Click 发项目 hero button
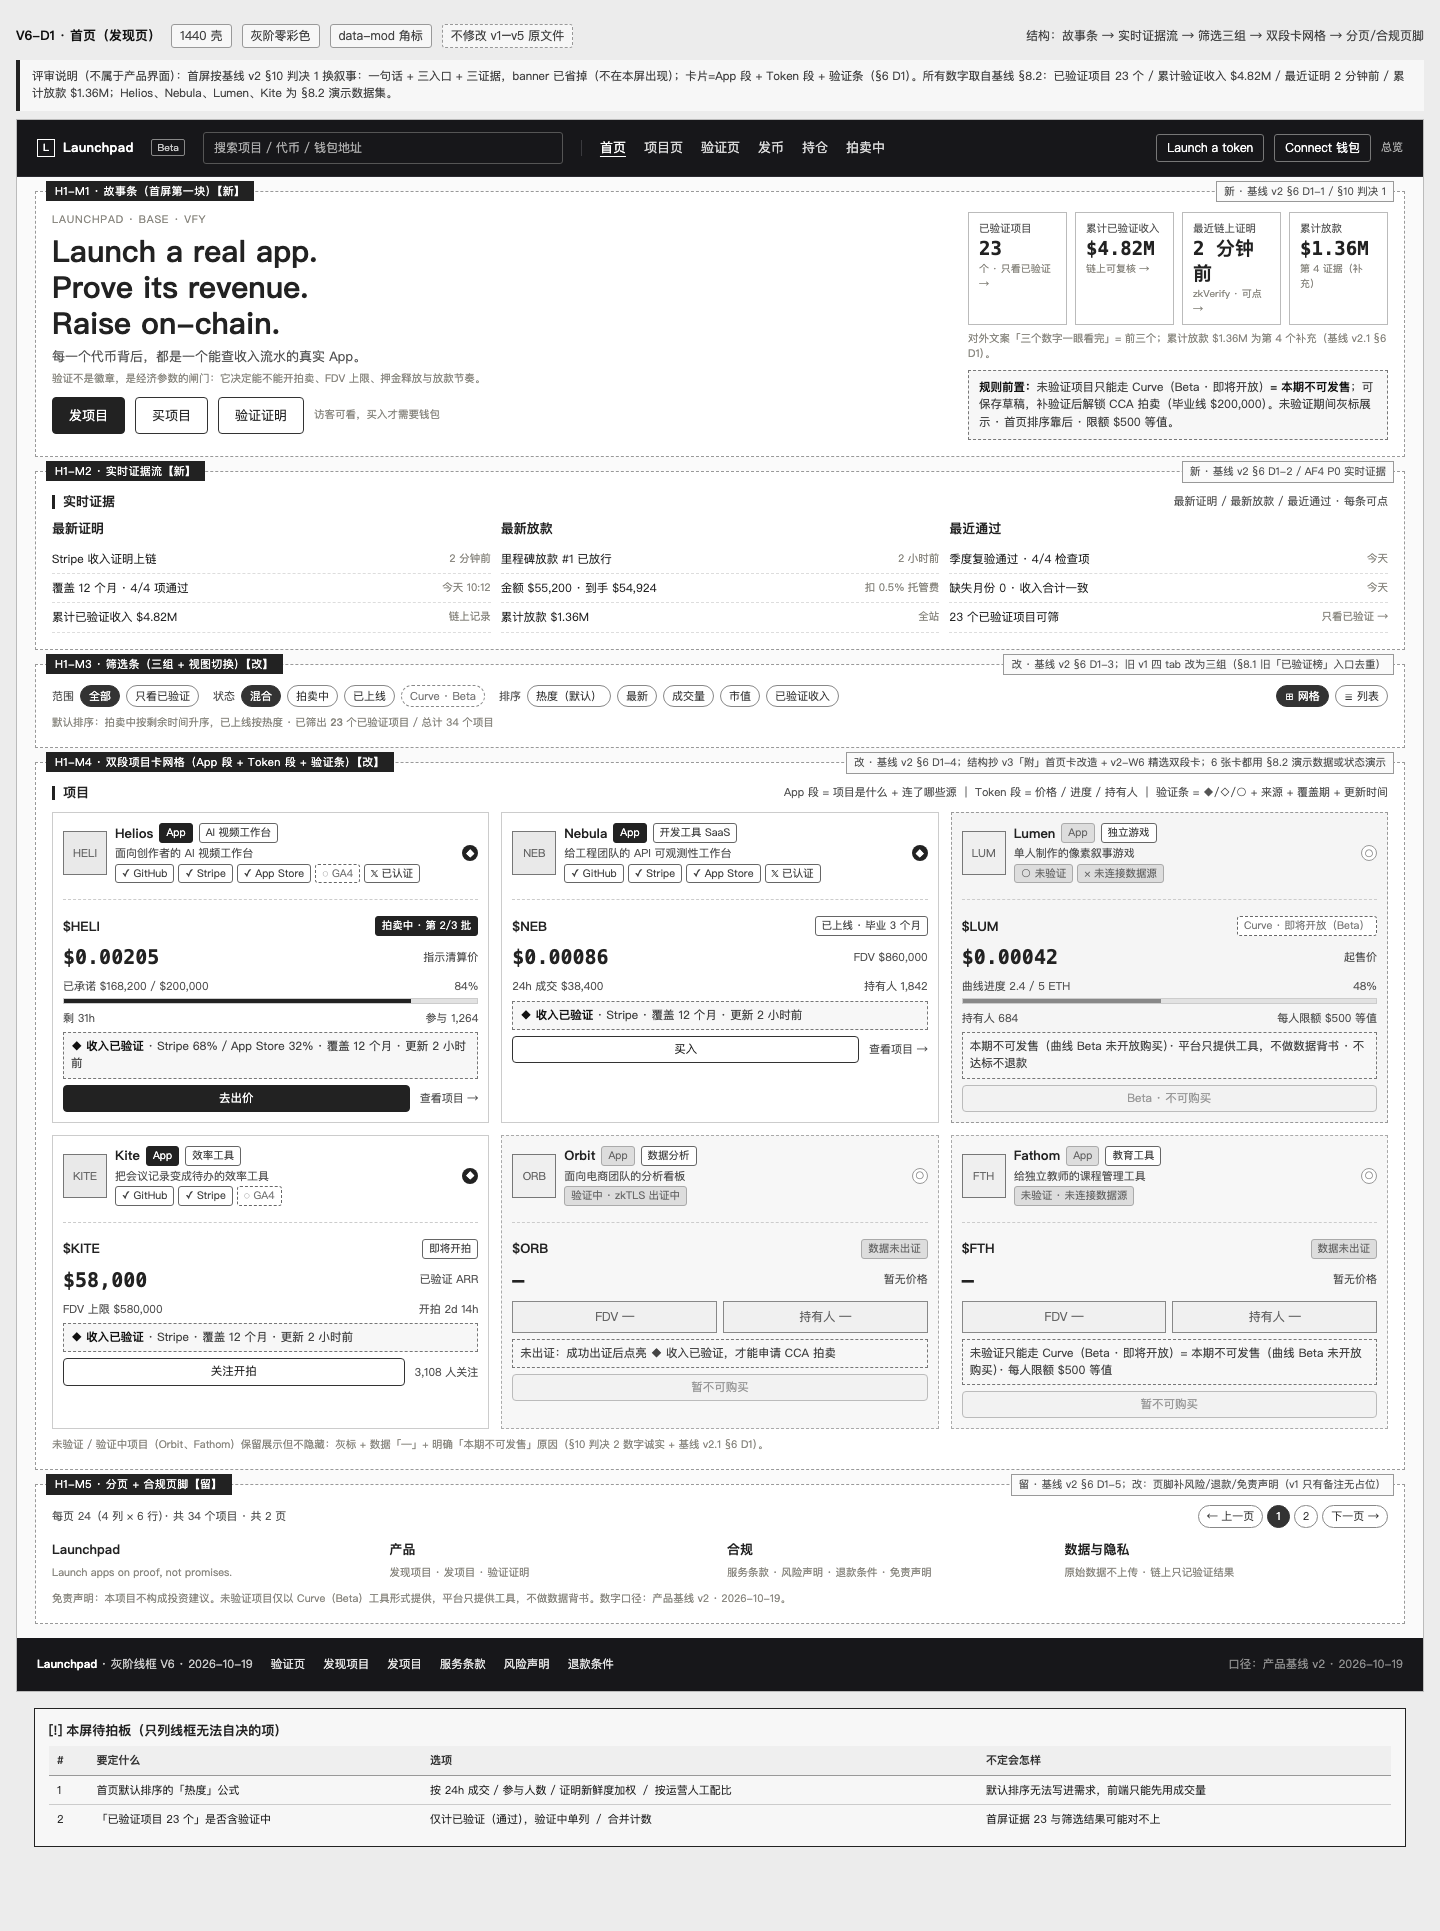The image size is (1440, 1931). (88, 415)
